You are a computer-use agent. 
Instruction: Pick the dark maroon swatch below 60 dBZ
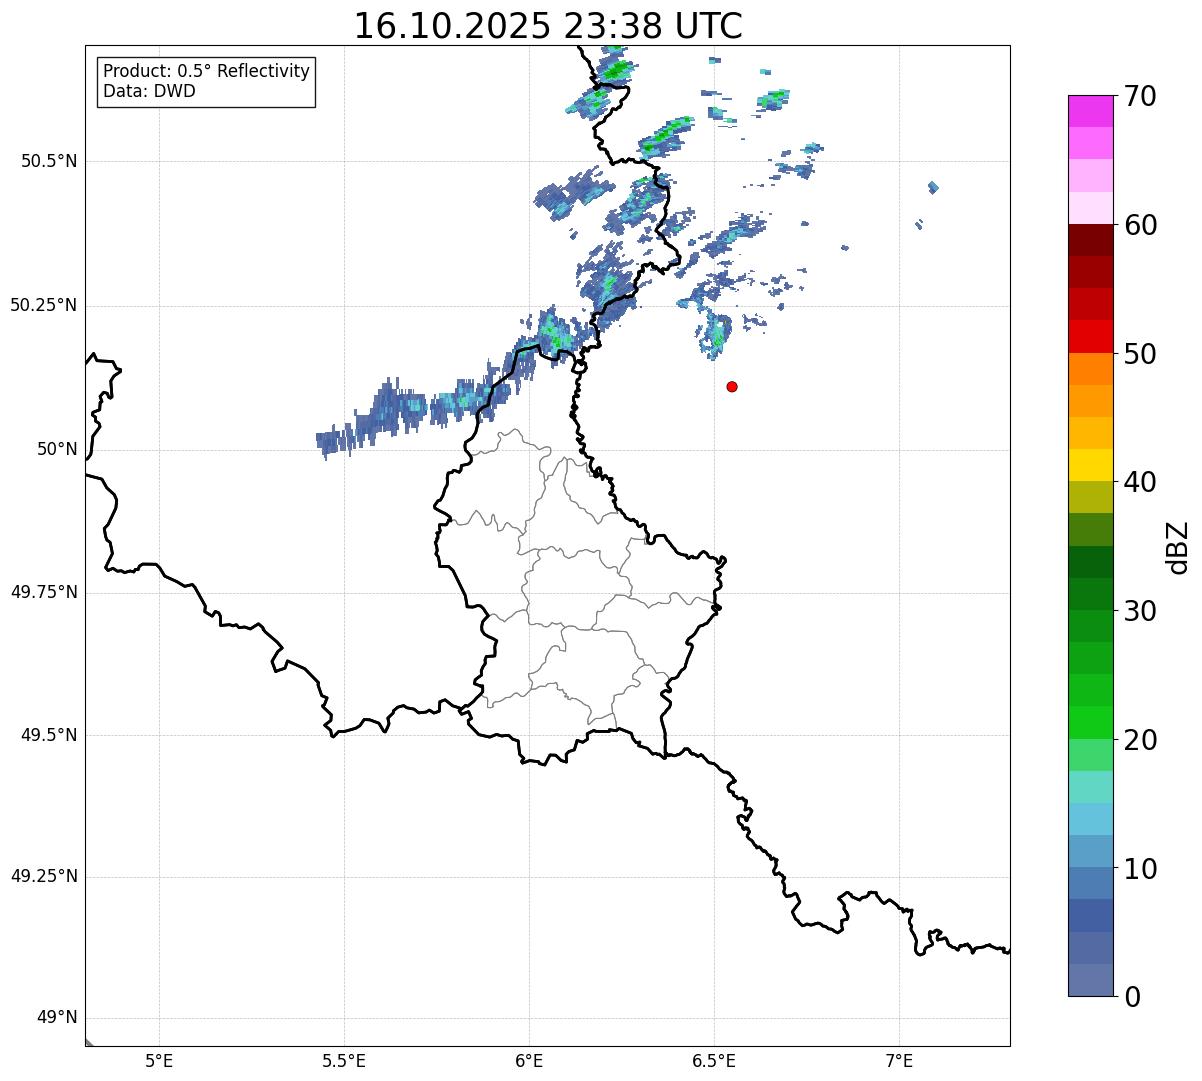pos(1090,240)
